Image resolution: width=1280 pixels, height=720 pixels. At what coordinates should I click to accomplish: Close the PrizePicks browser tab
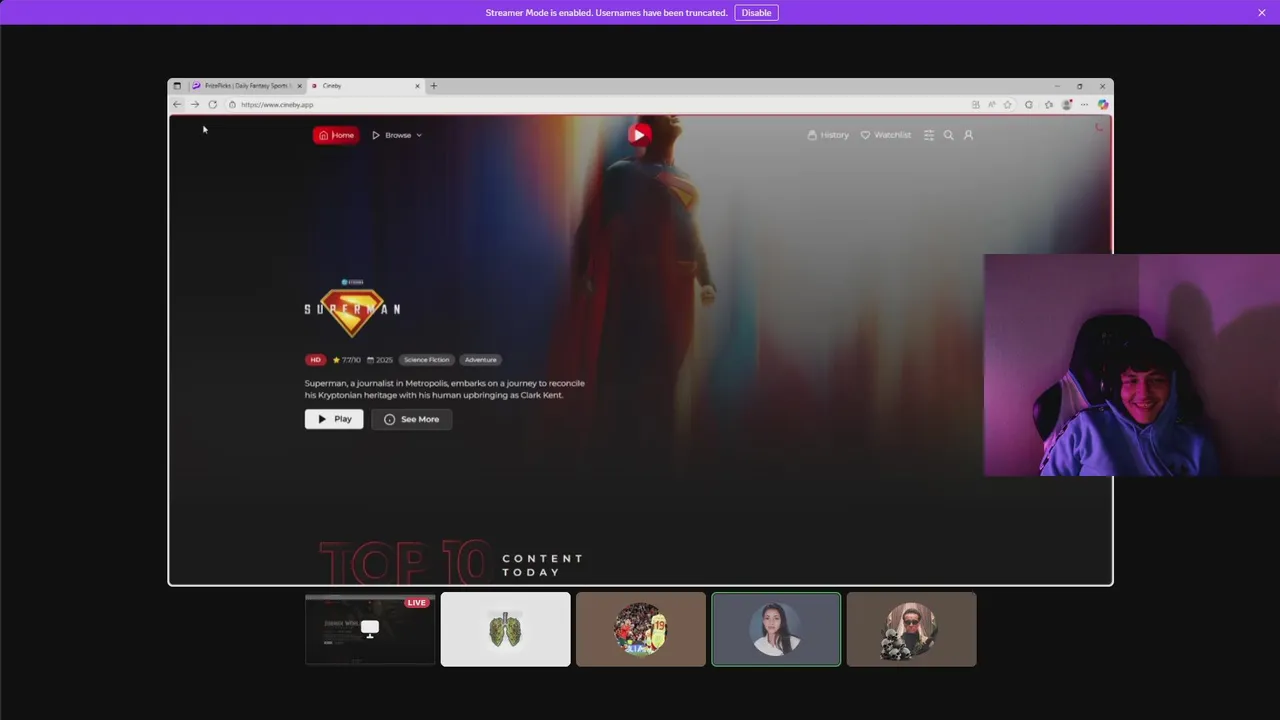click(x=299, y=86)
